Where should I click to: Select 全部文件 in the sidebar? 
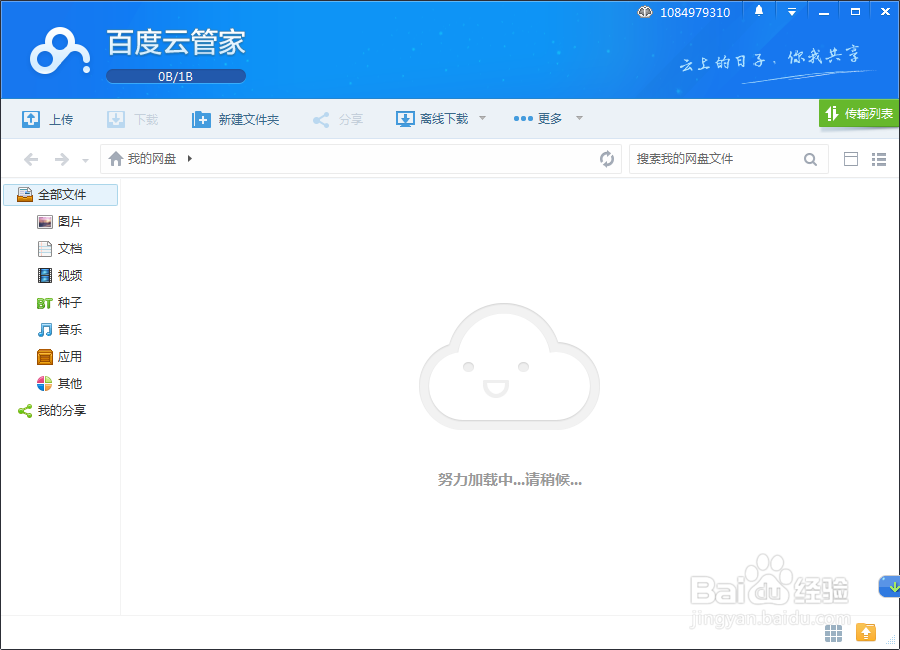point(62,194)
